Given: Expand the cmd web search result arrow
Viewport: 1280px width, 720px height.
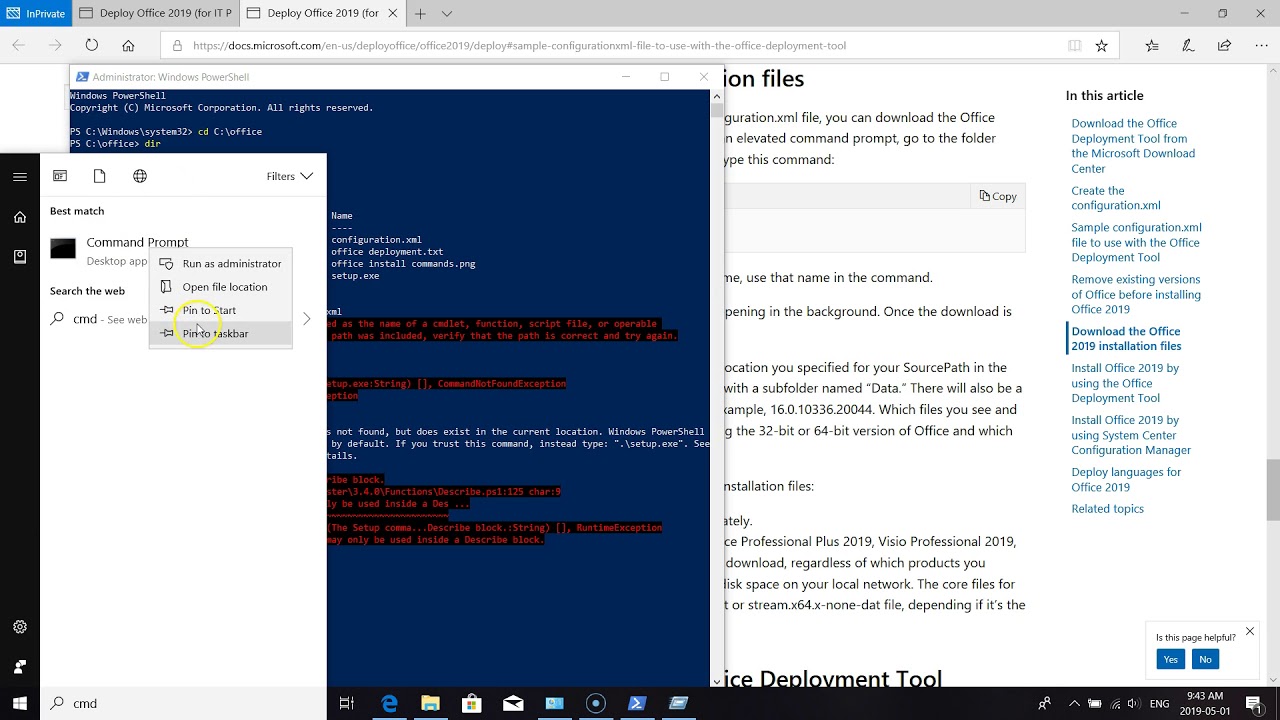Looking at the screenshot, I should (x=307, y=319).
